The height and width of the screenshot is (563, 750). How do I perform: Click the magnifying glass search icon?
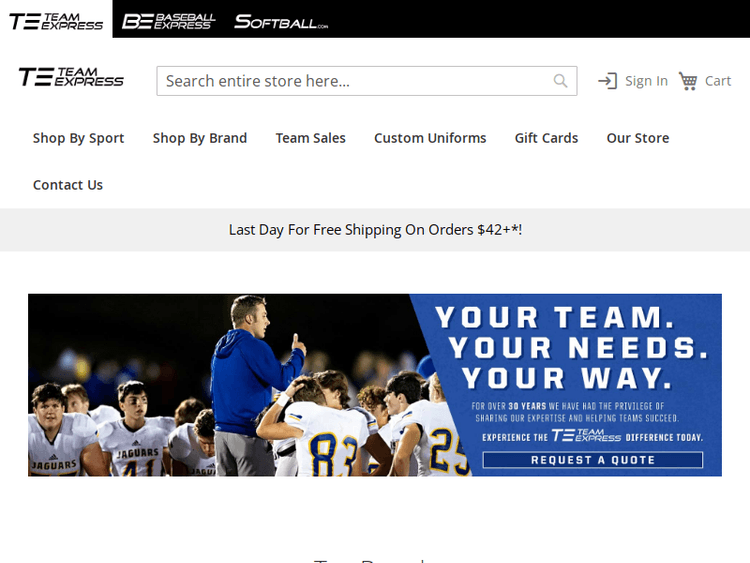(560, 81)
